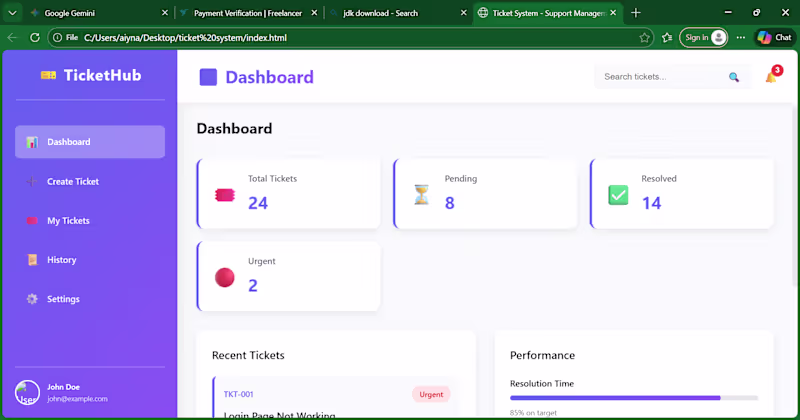This screenshot has width=800, height=420.
Task: Open notifications bell with 3 badge
Action: tap(772, 75)
